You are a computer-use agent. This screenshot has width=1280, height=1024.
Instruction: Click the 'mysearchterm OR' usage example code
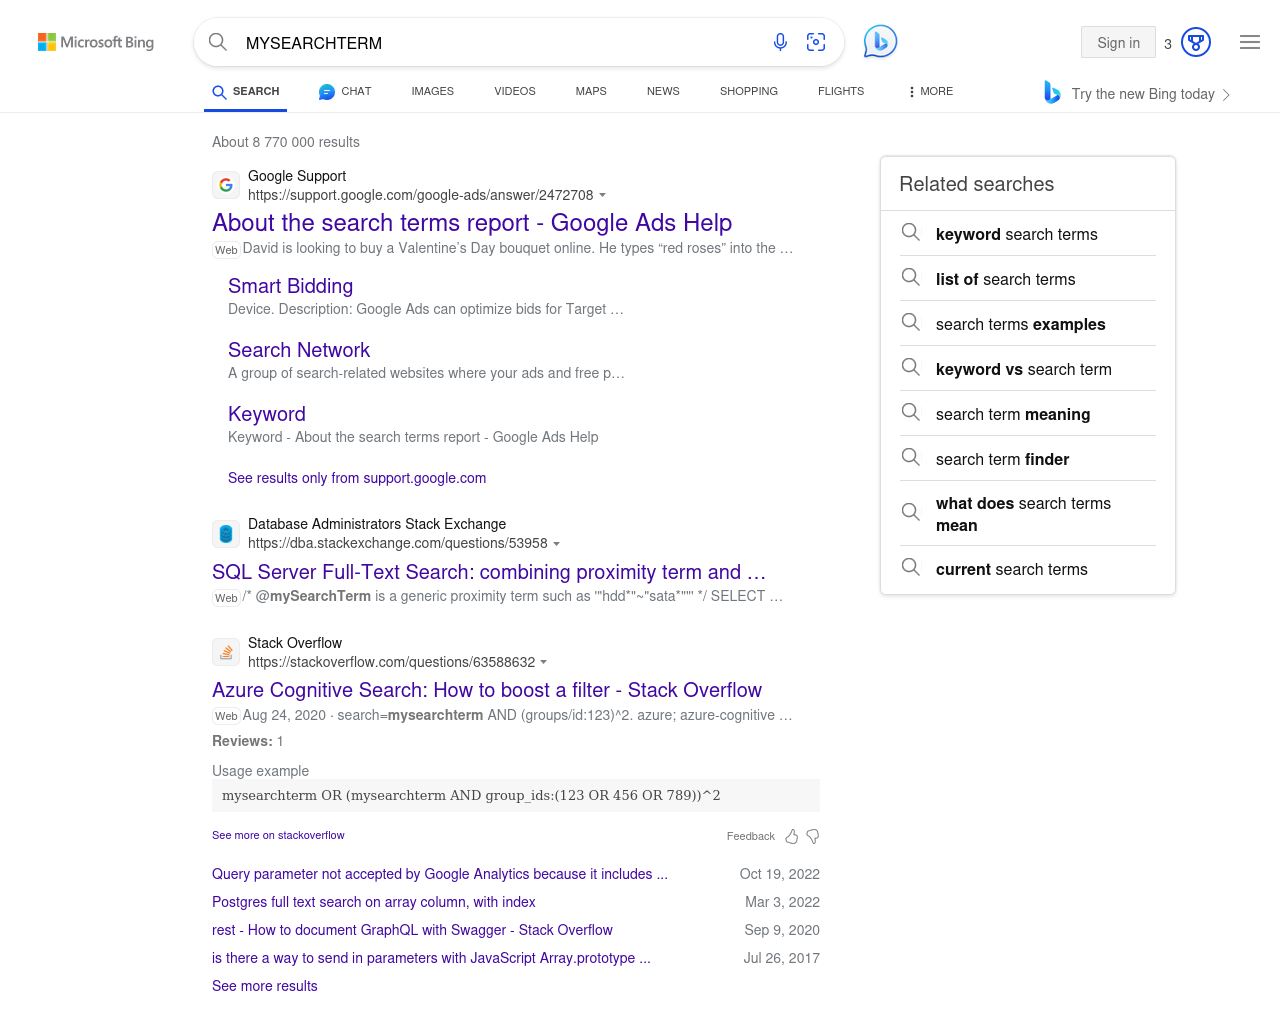point(516,795)
